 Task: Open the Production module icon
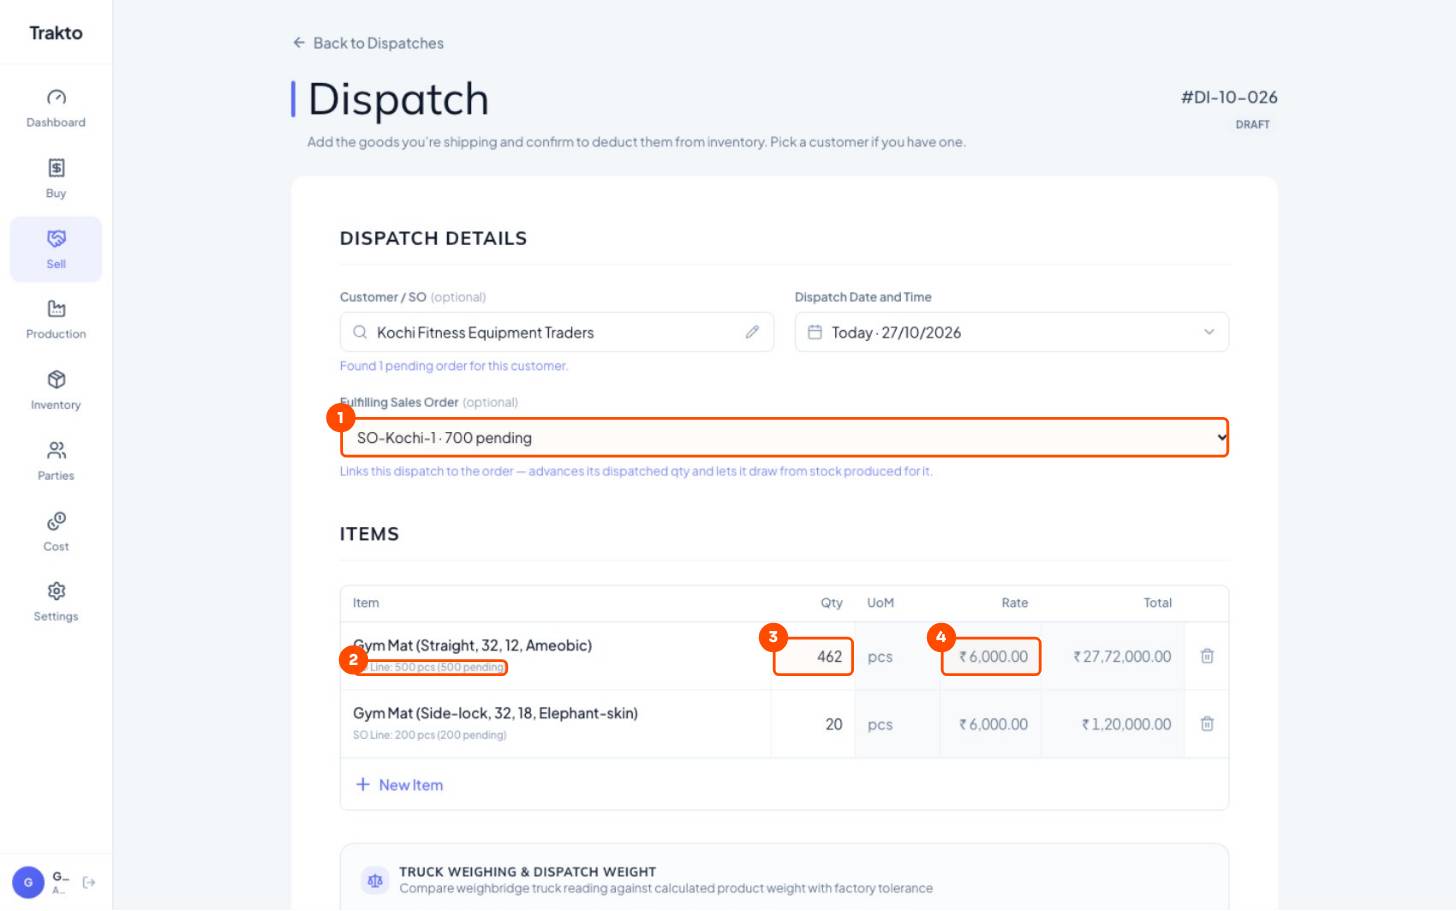tap(56, 308)
